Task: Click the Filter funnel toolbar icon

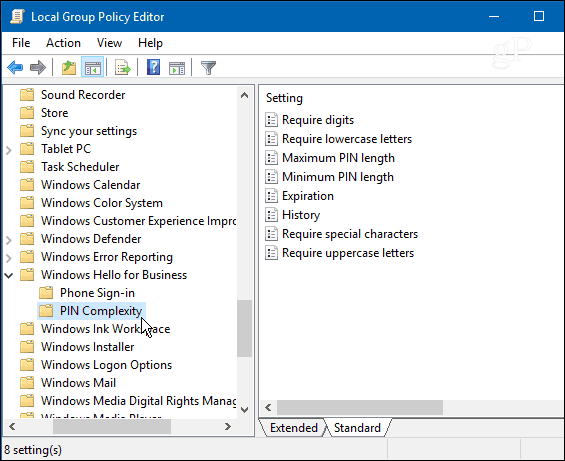Action: 208,67
